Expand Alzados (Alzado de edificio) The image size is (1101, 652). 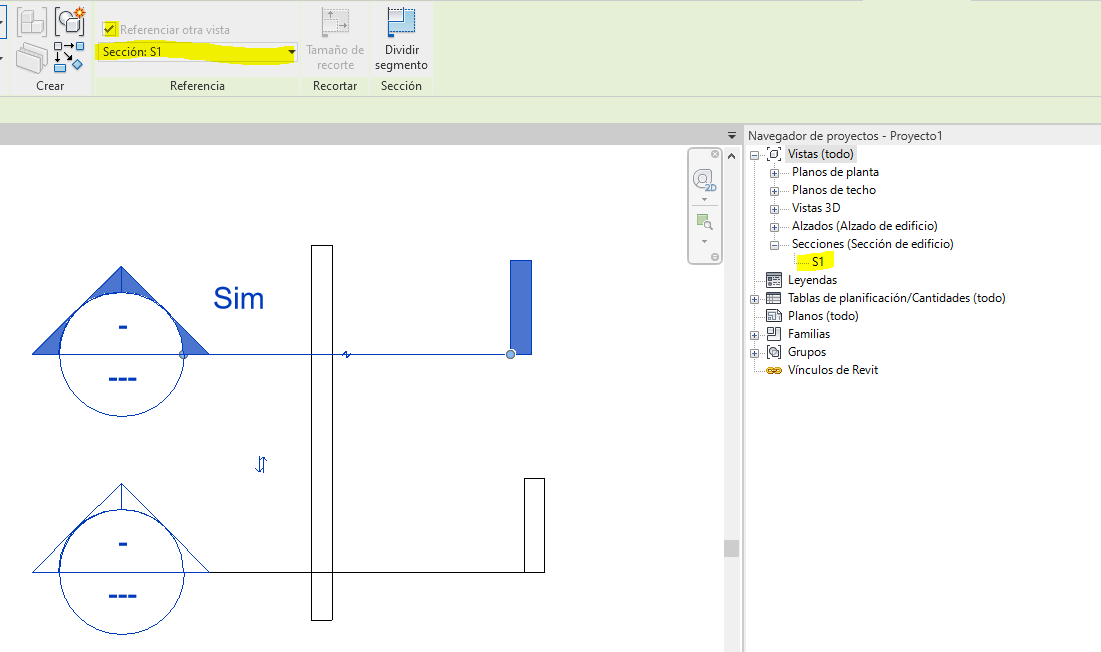[x=775, y=226]
